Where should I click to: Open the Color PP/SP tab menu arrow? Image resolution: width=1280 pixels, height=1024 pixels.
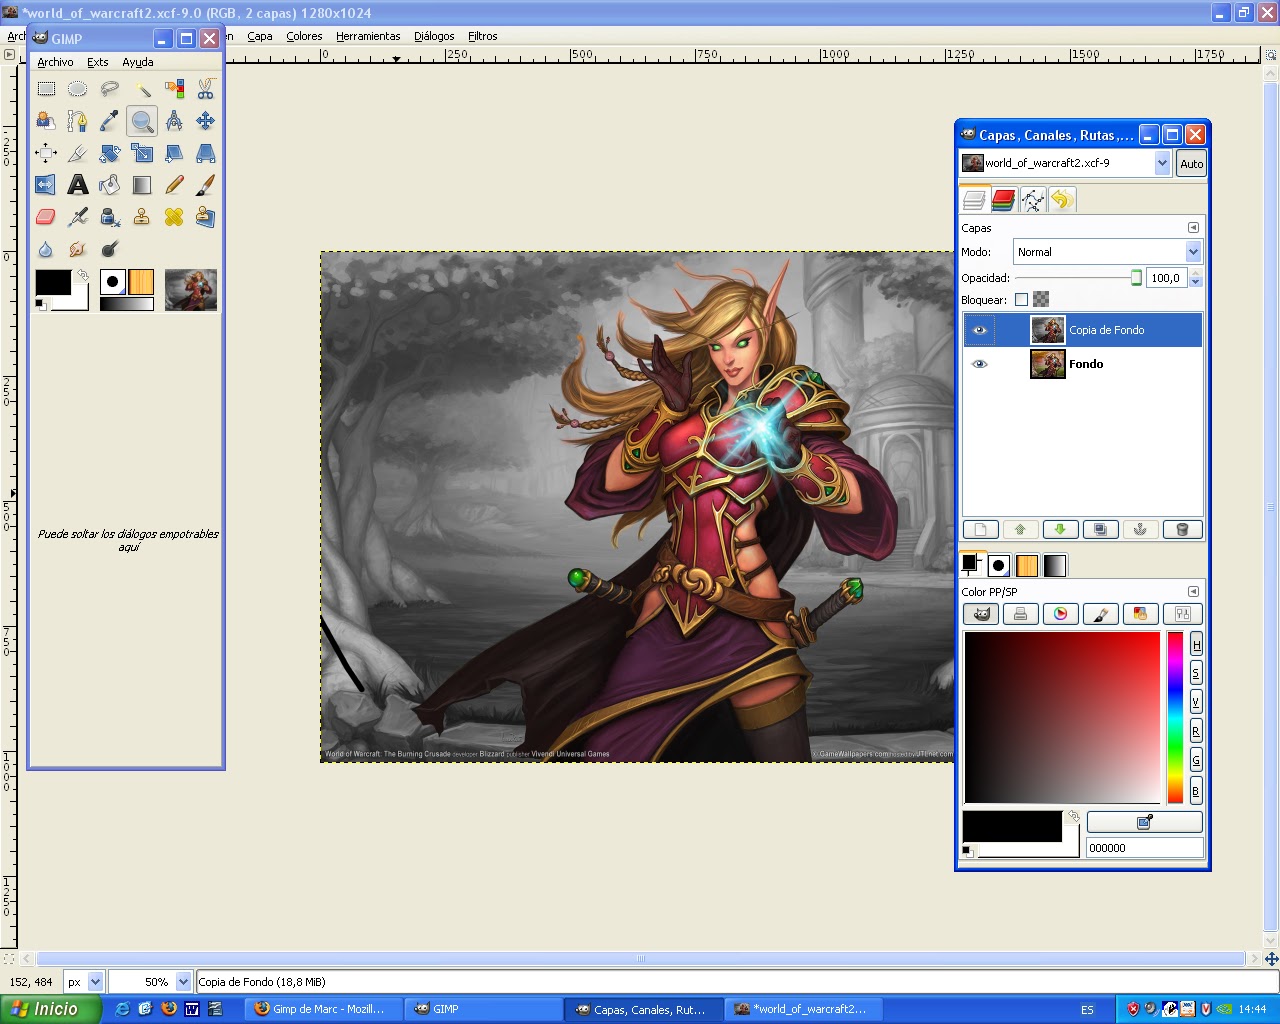pyautogui.click(x=1192, y=592)
